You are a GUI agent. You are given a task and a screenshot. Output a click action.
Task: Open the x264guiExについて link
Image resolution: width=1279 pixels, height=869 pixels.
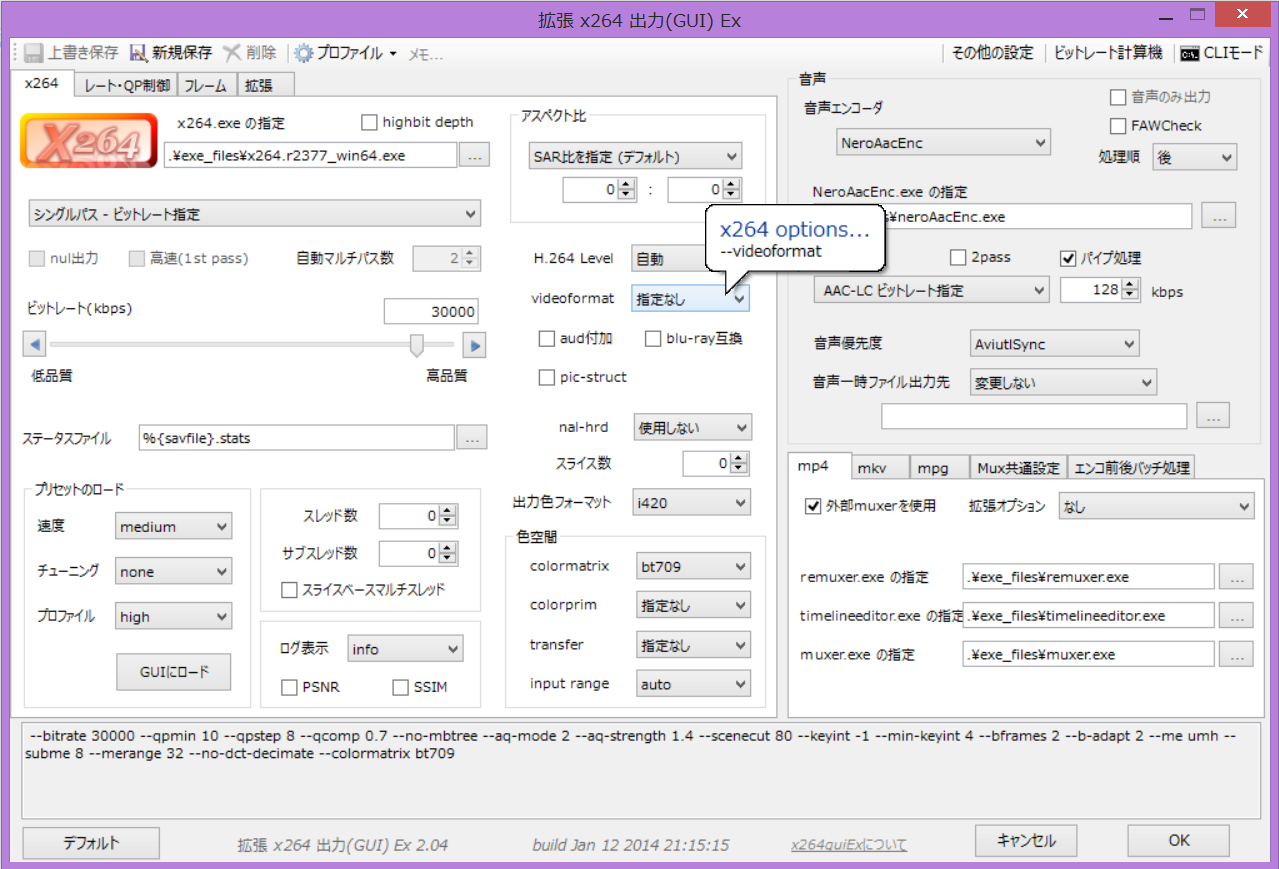849,845
